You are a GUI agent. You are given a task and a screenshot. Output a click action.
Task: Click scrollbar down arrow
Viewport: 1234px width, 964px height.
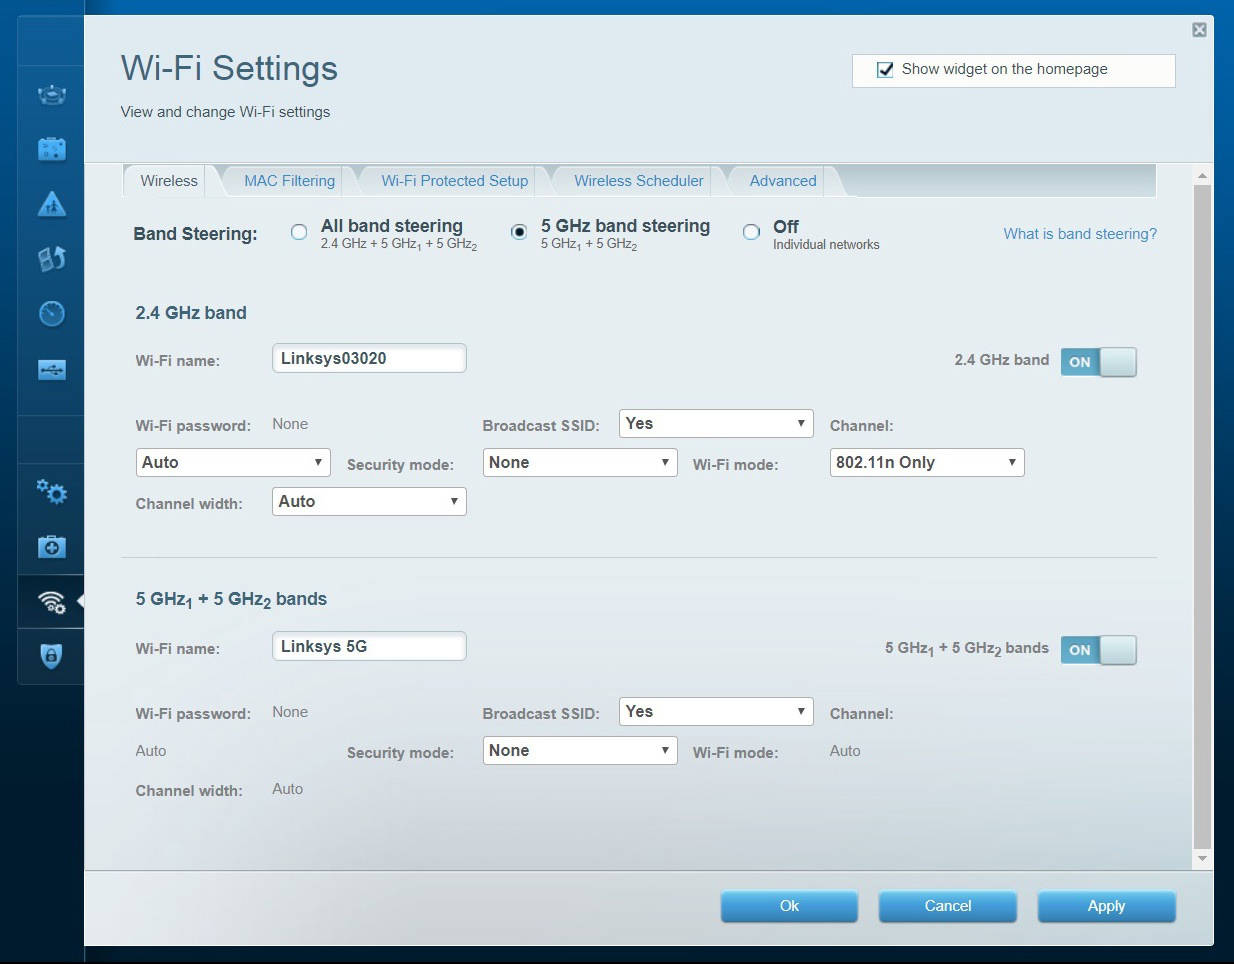click(1202, 858)
